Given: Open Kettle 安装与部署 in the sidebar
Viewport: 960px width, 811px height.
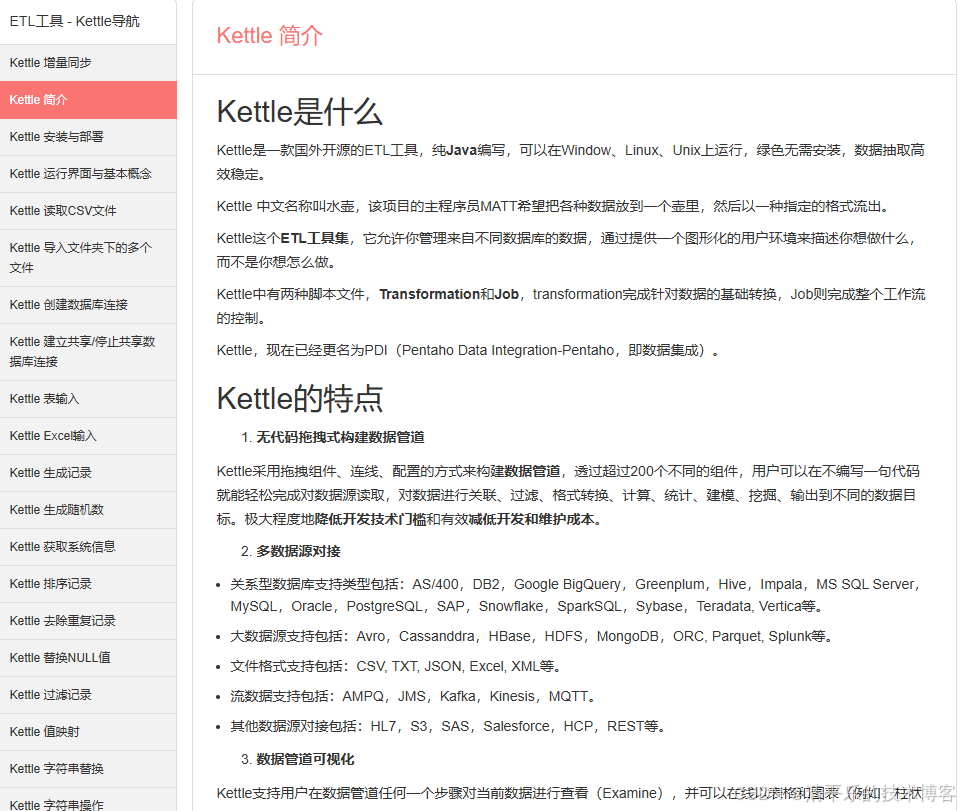Looking at the screenshot, I should coord(88,136).
